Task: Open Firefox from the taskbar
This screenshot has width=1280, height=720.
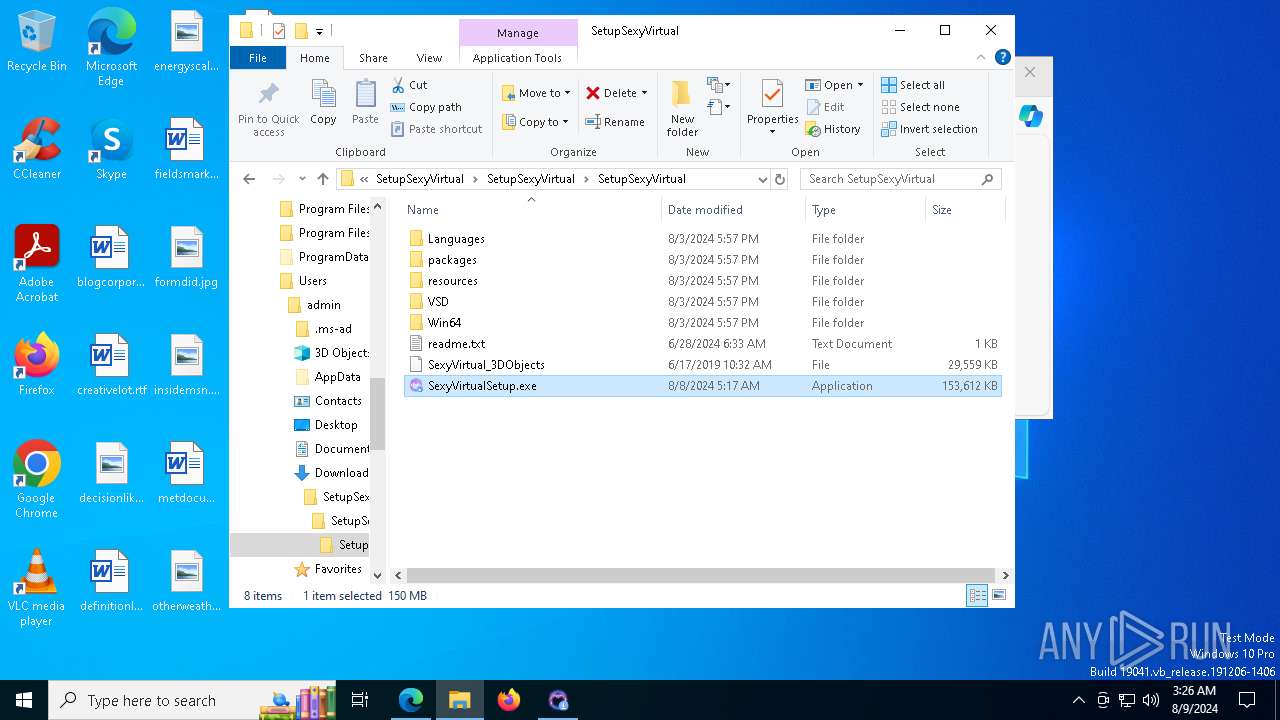Action: (509, 700)
